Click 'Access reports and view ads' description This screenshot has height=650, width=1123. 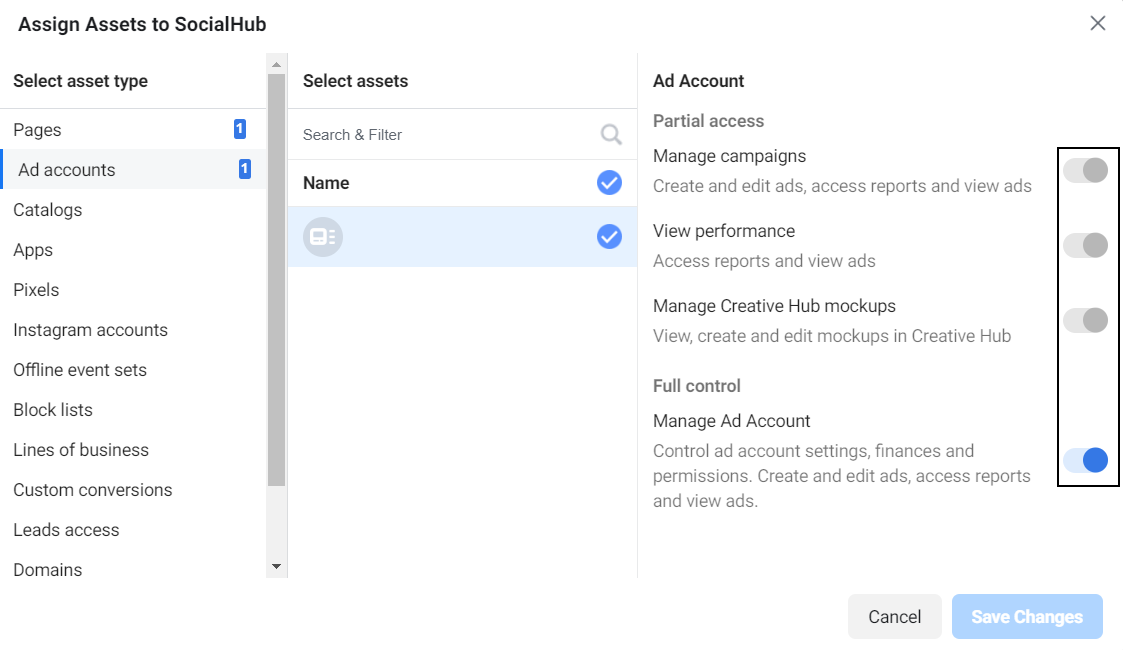pyautogui.click(x=764, y=261)
